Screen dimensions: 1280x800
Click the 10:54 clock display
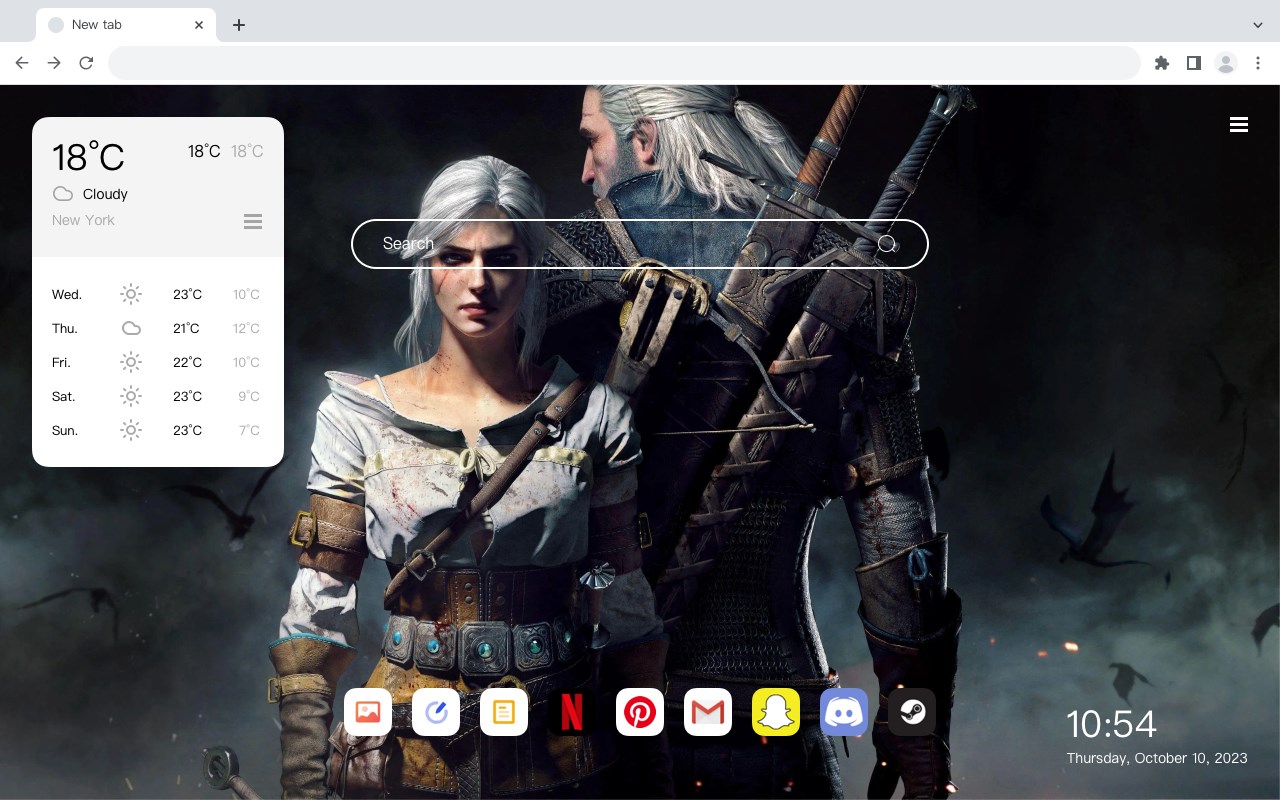coord(1111,724)
